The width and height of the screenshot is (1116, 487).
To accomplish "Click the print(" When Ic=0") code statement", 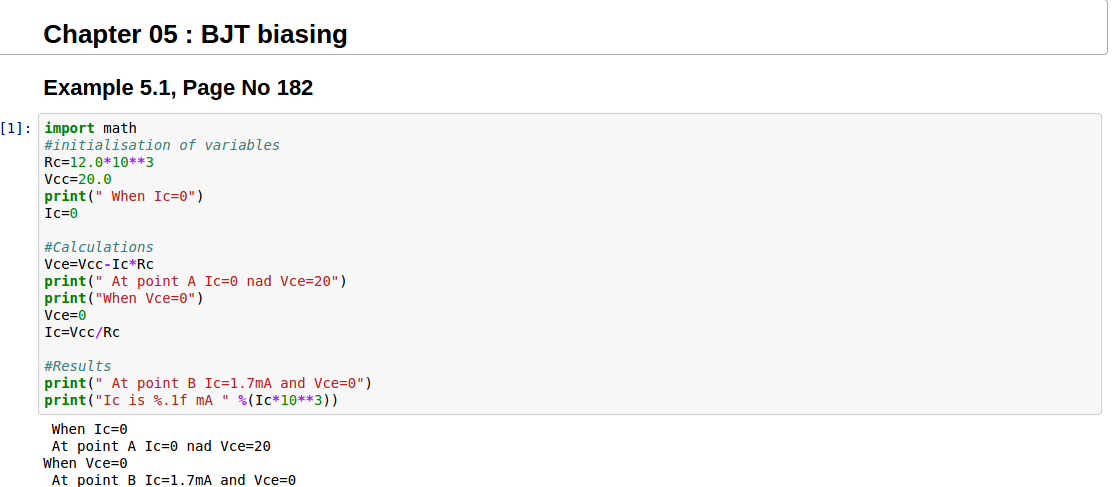I will point(123,196).
